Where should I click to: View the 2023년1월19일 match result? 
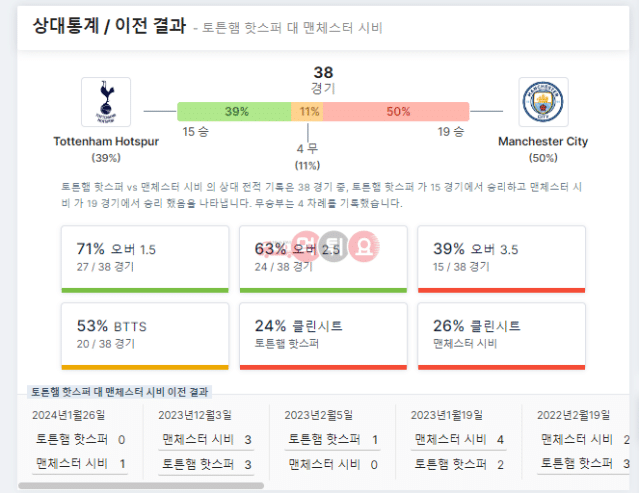tap(459, 440)
